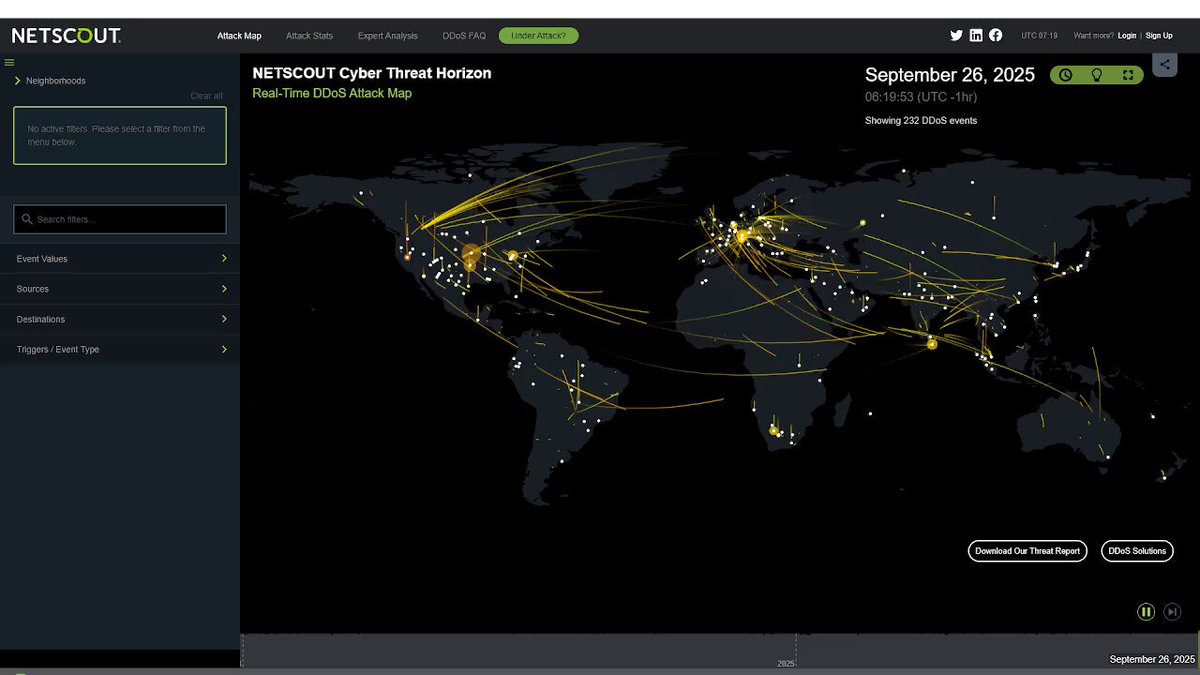
Task: Pause the attack map playback
Action: [x=1146, y=612]
